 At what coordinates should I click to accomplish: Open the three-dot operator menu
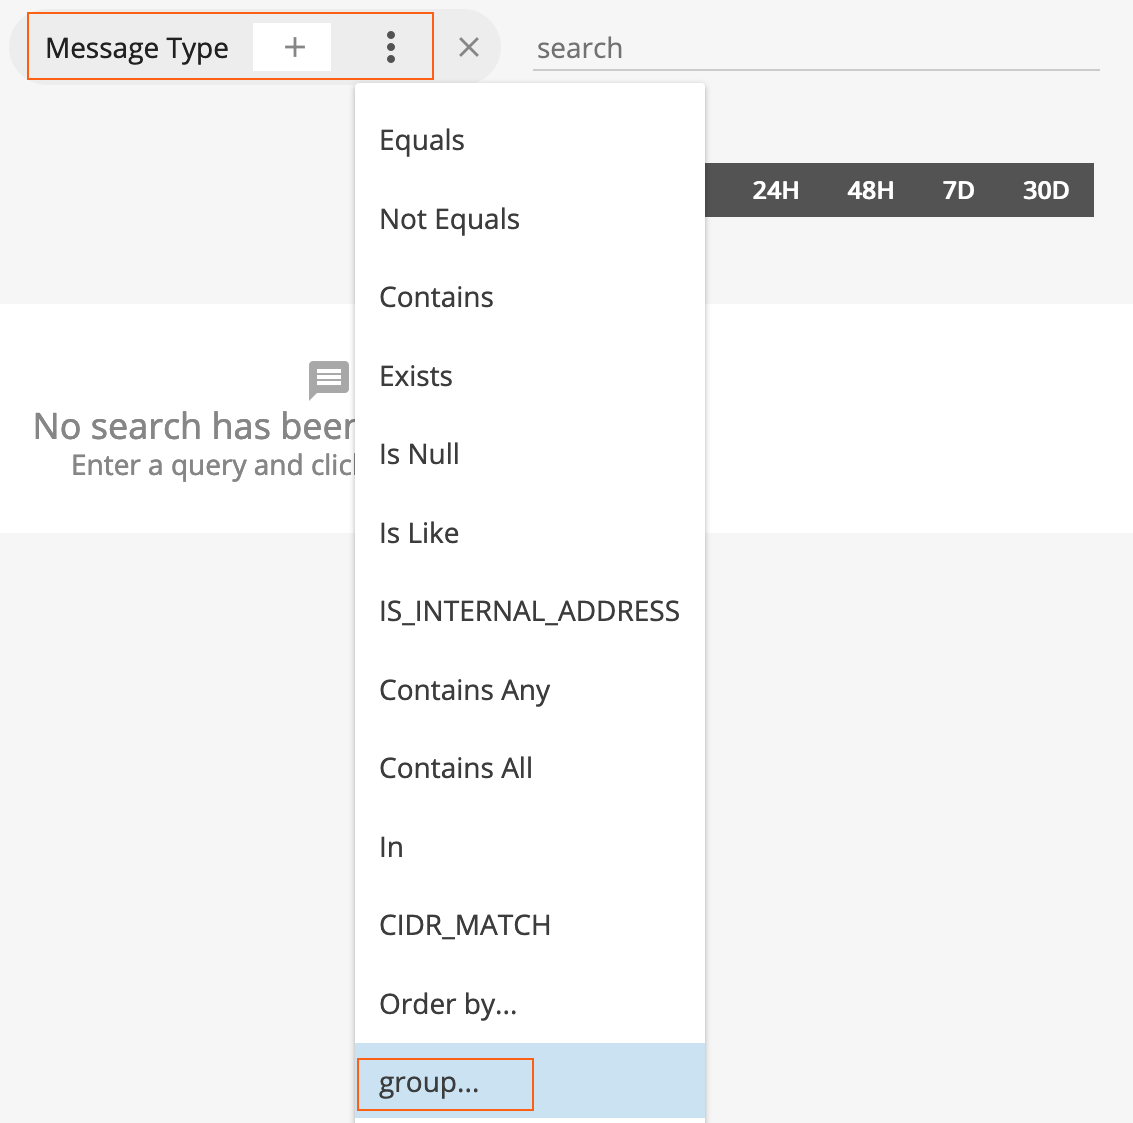[x=390, y=48]
